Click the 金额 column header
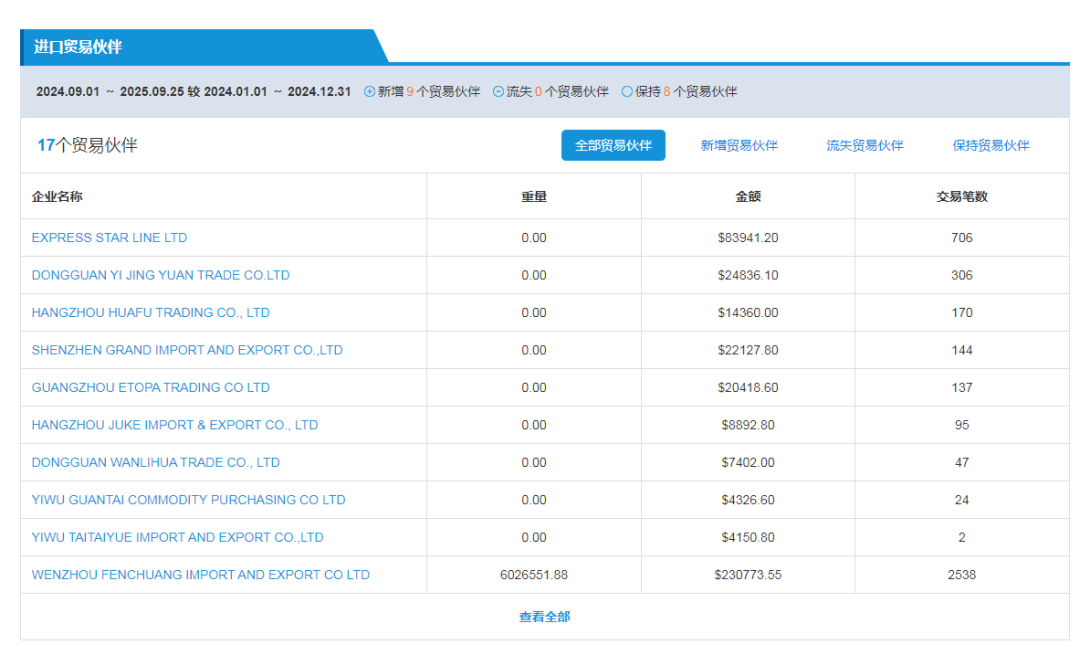Screen dimensions: 1080x655 click(748, 197)
